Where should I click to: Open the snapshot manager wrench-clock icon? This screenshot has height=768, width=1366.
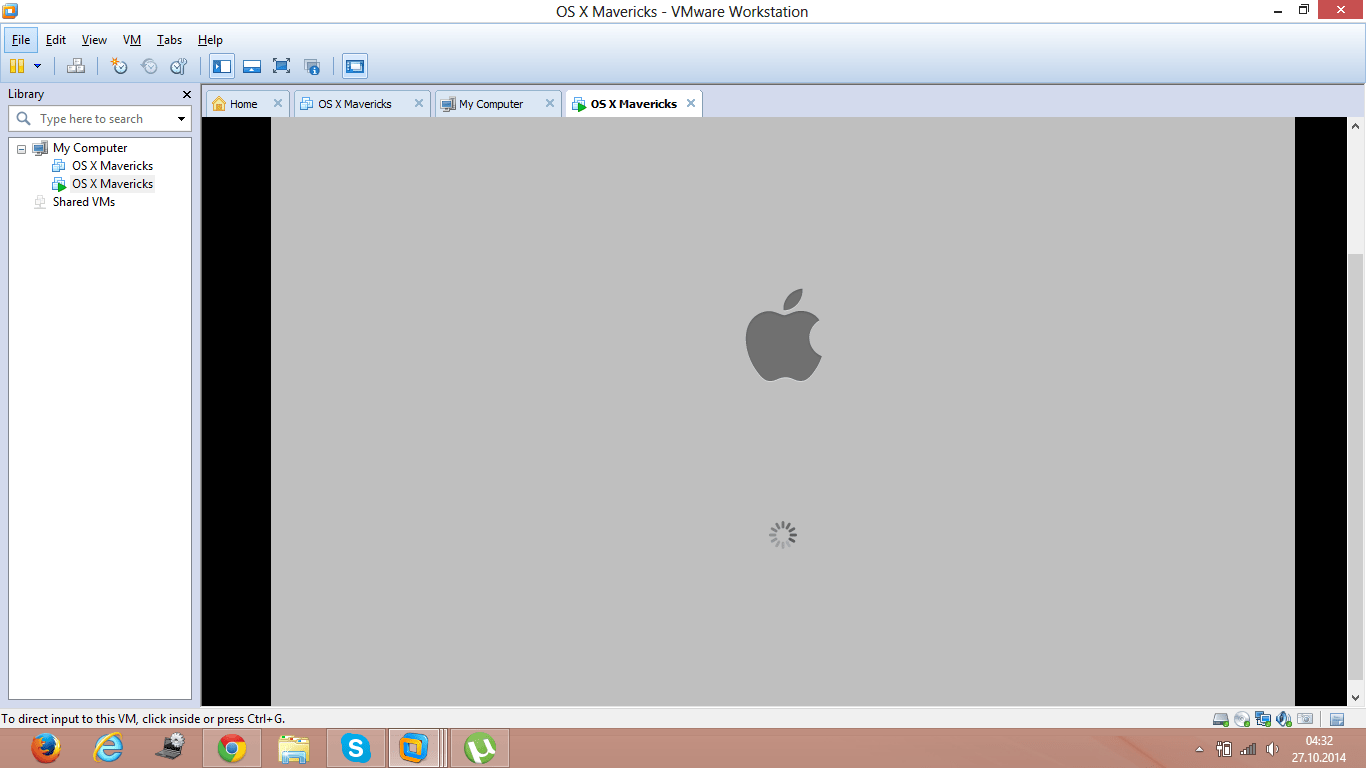point(179,66)
